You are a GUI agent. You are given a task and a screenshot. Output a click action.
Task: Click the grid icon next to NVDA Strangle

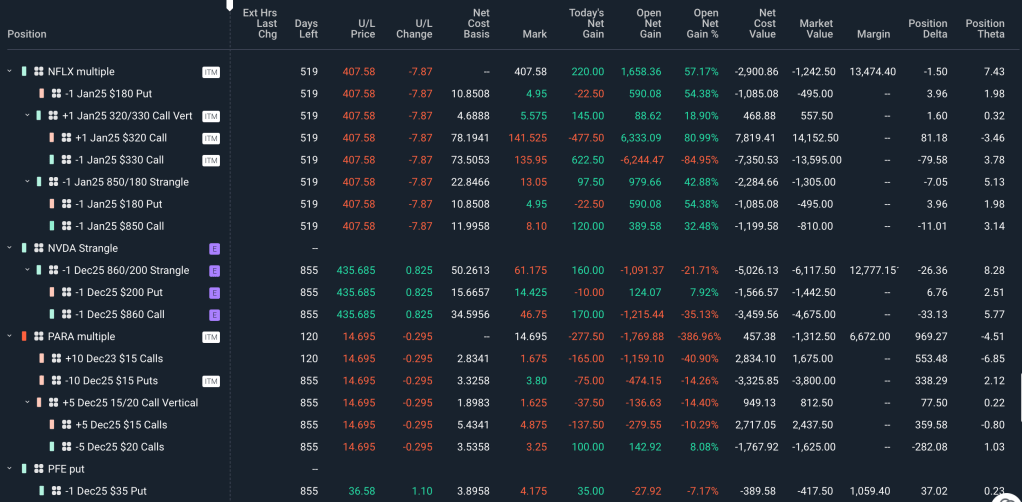click(38, 248)
